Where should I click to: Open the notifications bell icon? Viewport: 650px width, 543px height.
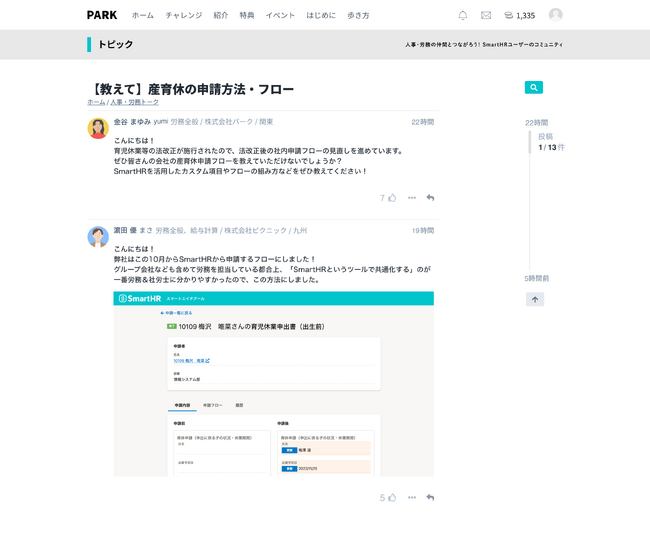[x=462, y=15]
